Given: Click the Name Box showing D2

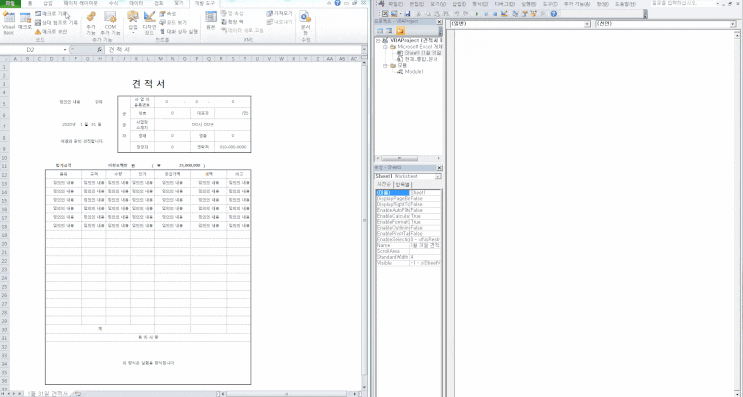Looking at the screenshot, I should coord(30,50).
